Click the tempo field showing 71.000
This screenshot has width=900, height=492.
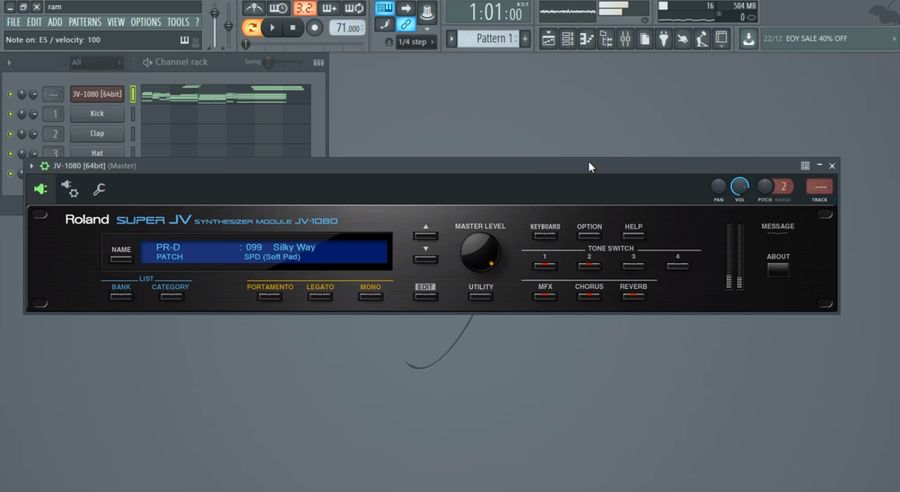coord(347,28)
